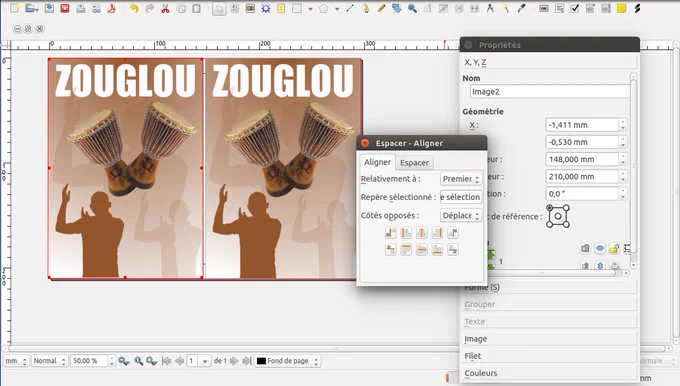680x386 pixels.
Task: Insert a PDF check box field
Action: pyautogui.click(x=575, y=8)
